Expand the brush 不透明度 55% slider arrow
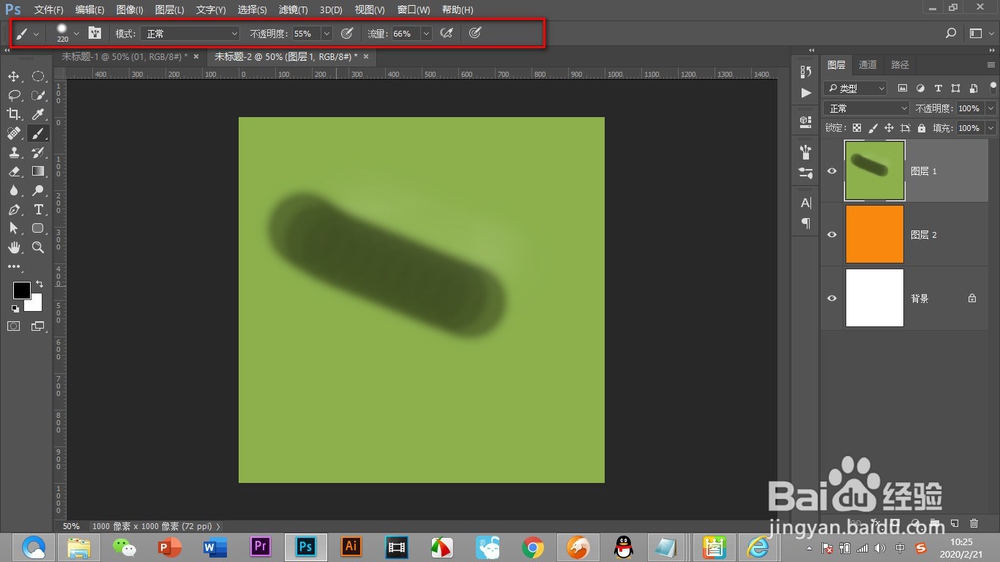1000x562 pixels. coord(327,34)
